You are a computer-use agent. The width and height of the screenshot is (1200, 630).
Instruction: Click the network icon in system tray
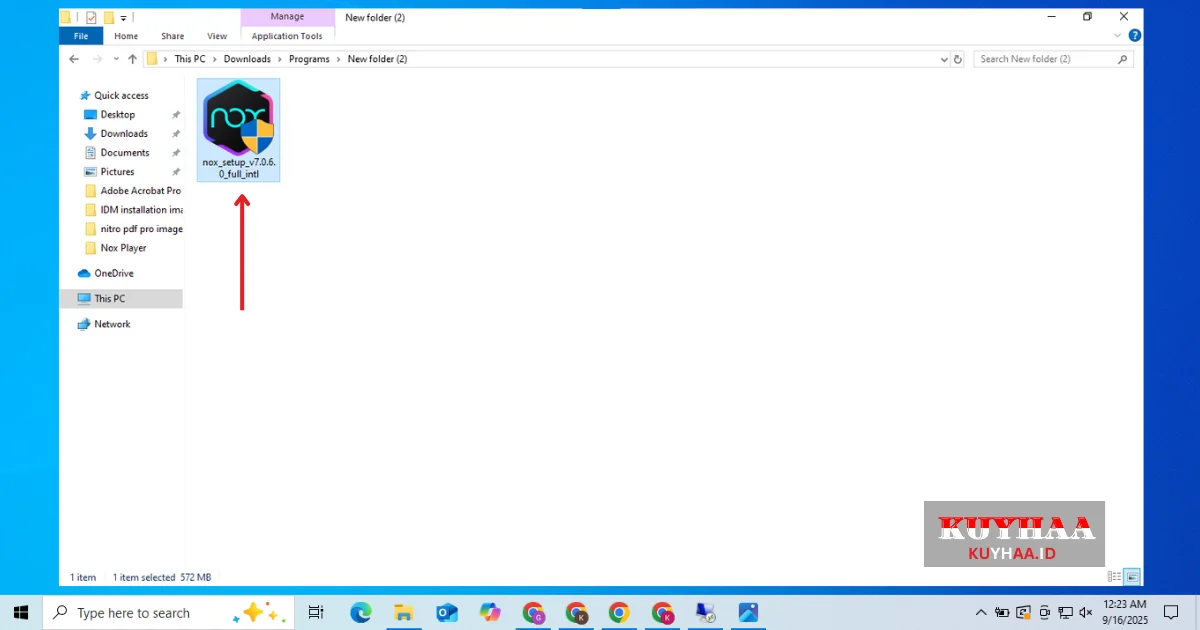[x=1066, y=612]
